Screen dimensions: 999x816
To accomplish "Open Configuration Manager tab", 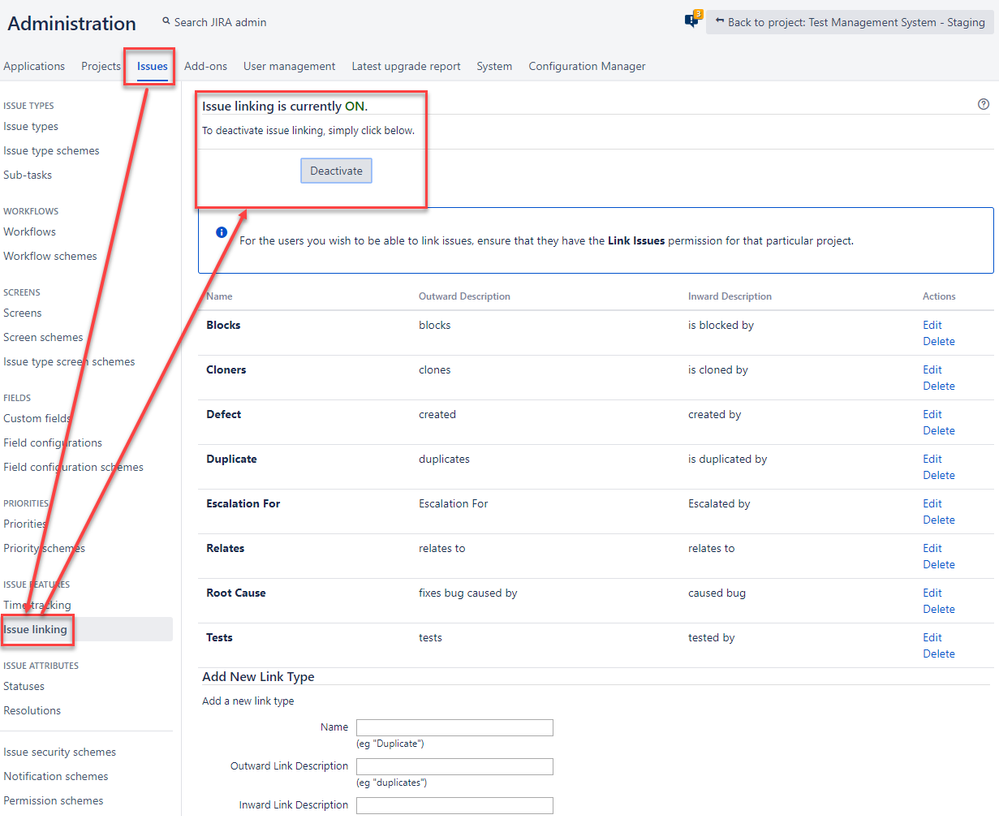I will tap(587, 66).
